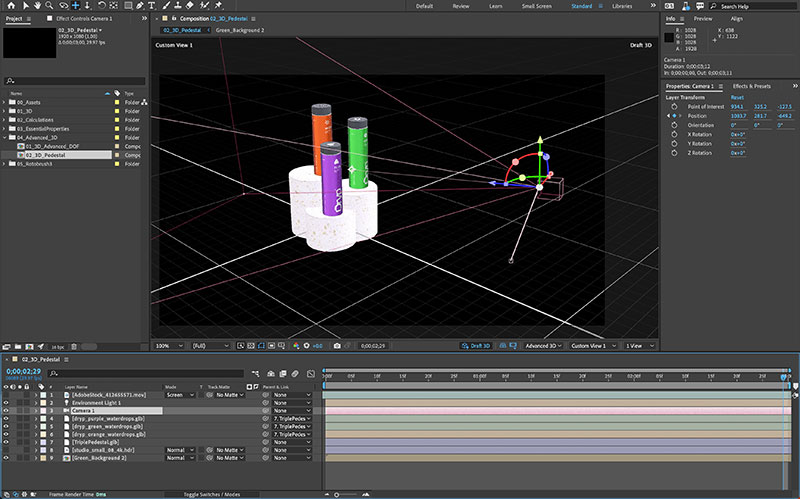Screen dimensions: 800x499
Task: Expand the Camera 1 layer properties
Action: (x=36, y=411)
